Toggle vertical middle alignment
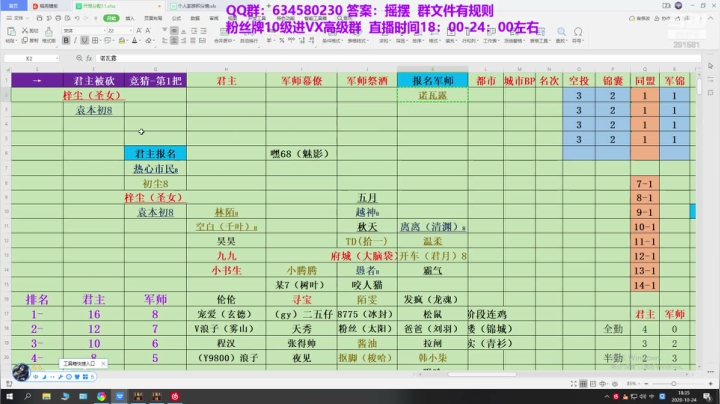Image resolution: width=720 pixels, height=404 pixels. pyautogui.click(x=174, y=30)
